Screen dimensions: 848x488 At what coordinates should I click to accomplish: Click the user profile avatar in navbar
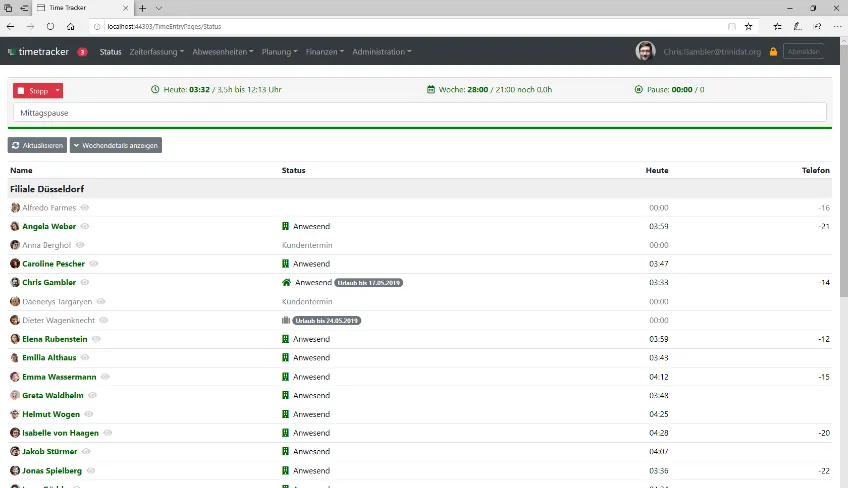click(645, 51)
